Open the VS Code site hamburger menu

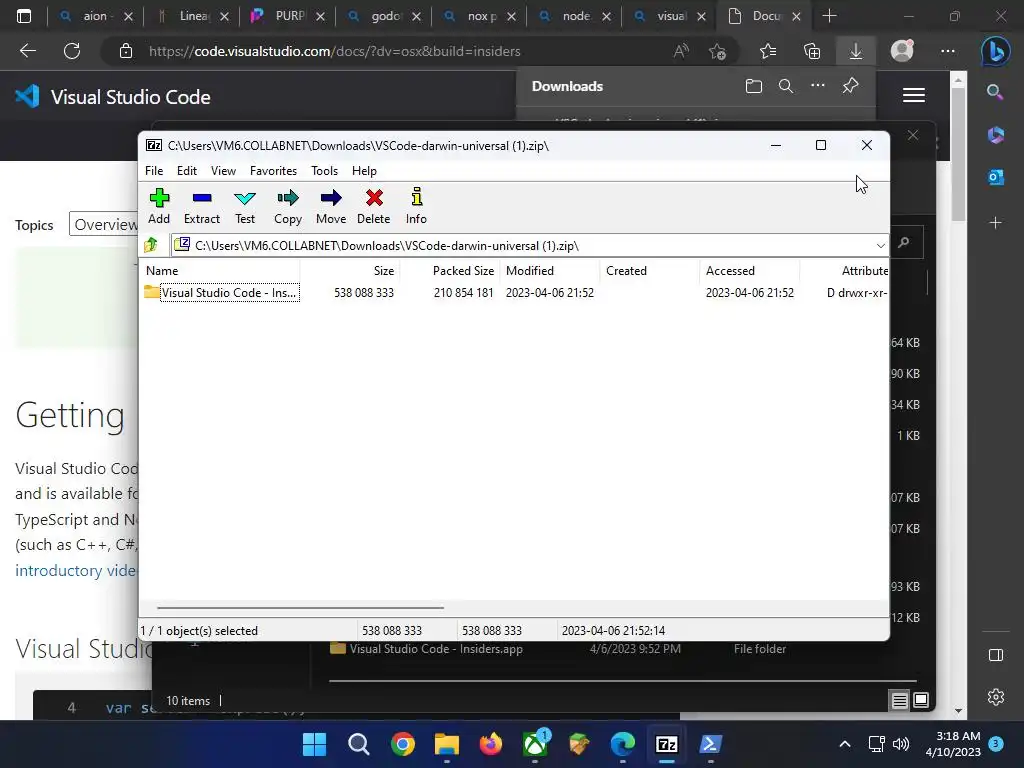[x=914, y=95]
